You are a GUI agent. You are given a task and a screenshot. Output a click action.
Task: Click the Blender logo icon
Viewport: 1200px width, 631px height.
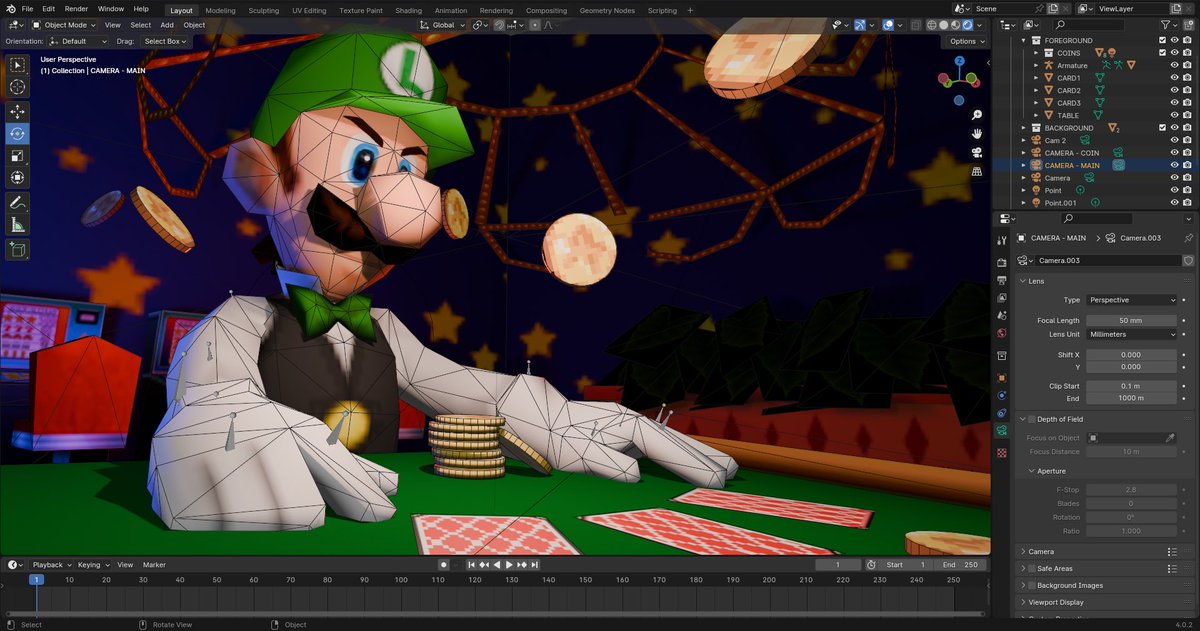tap(9, 9)
